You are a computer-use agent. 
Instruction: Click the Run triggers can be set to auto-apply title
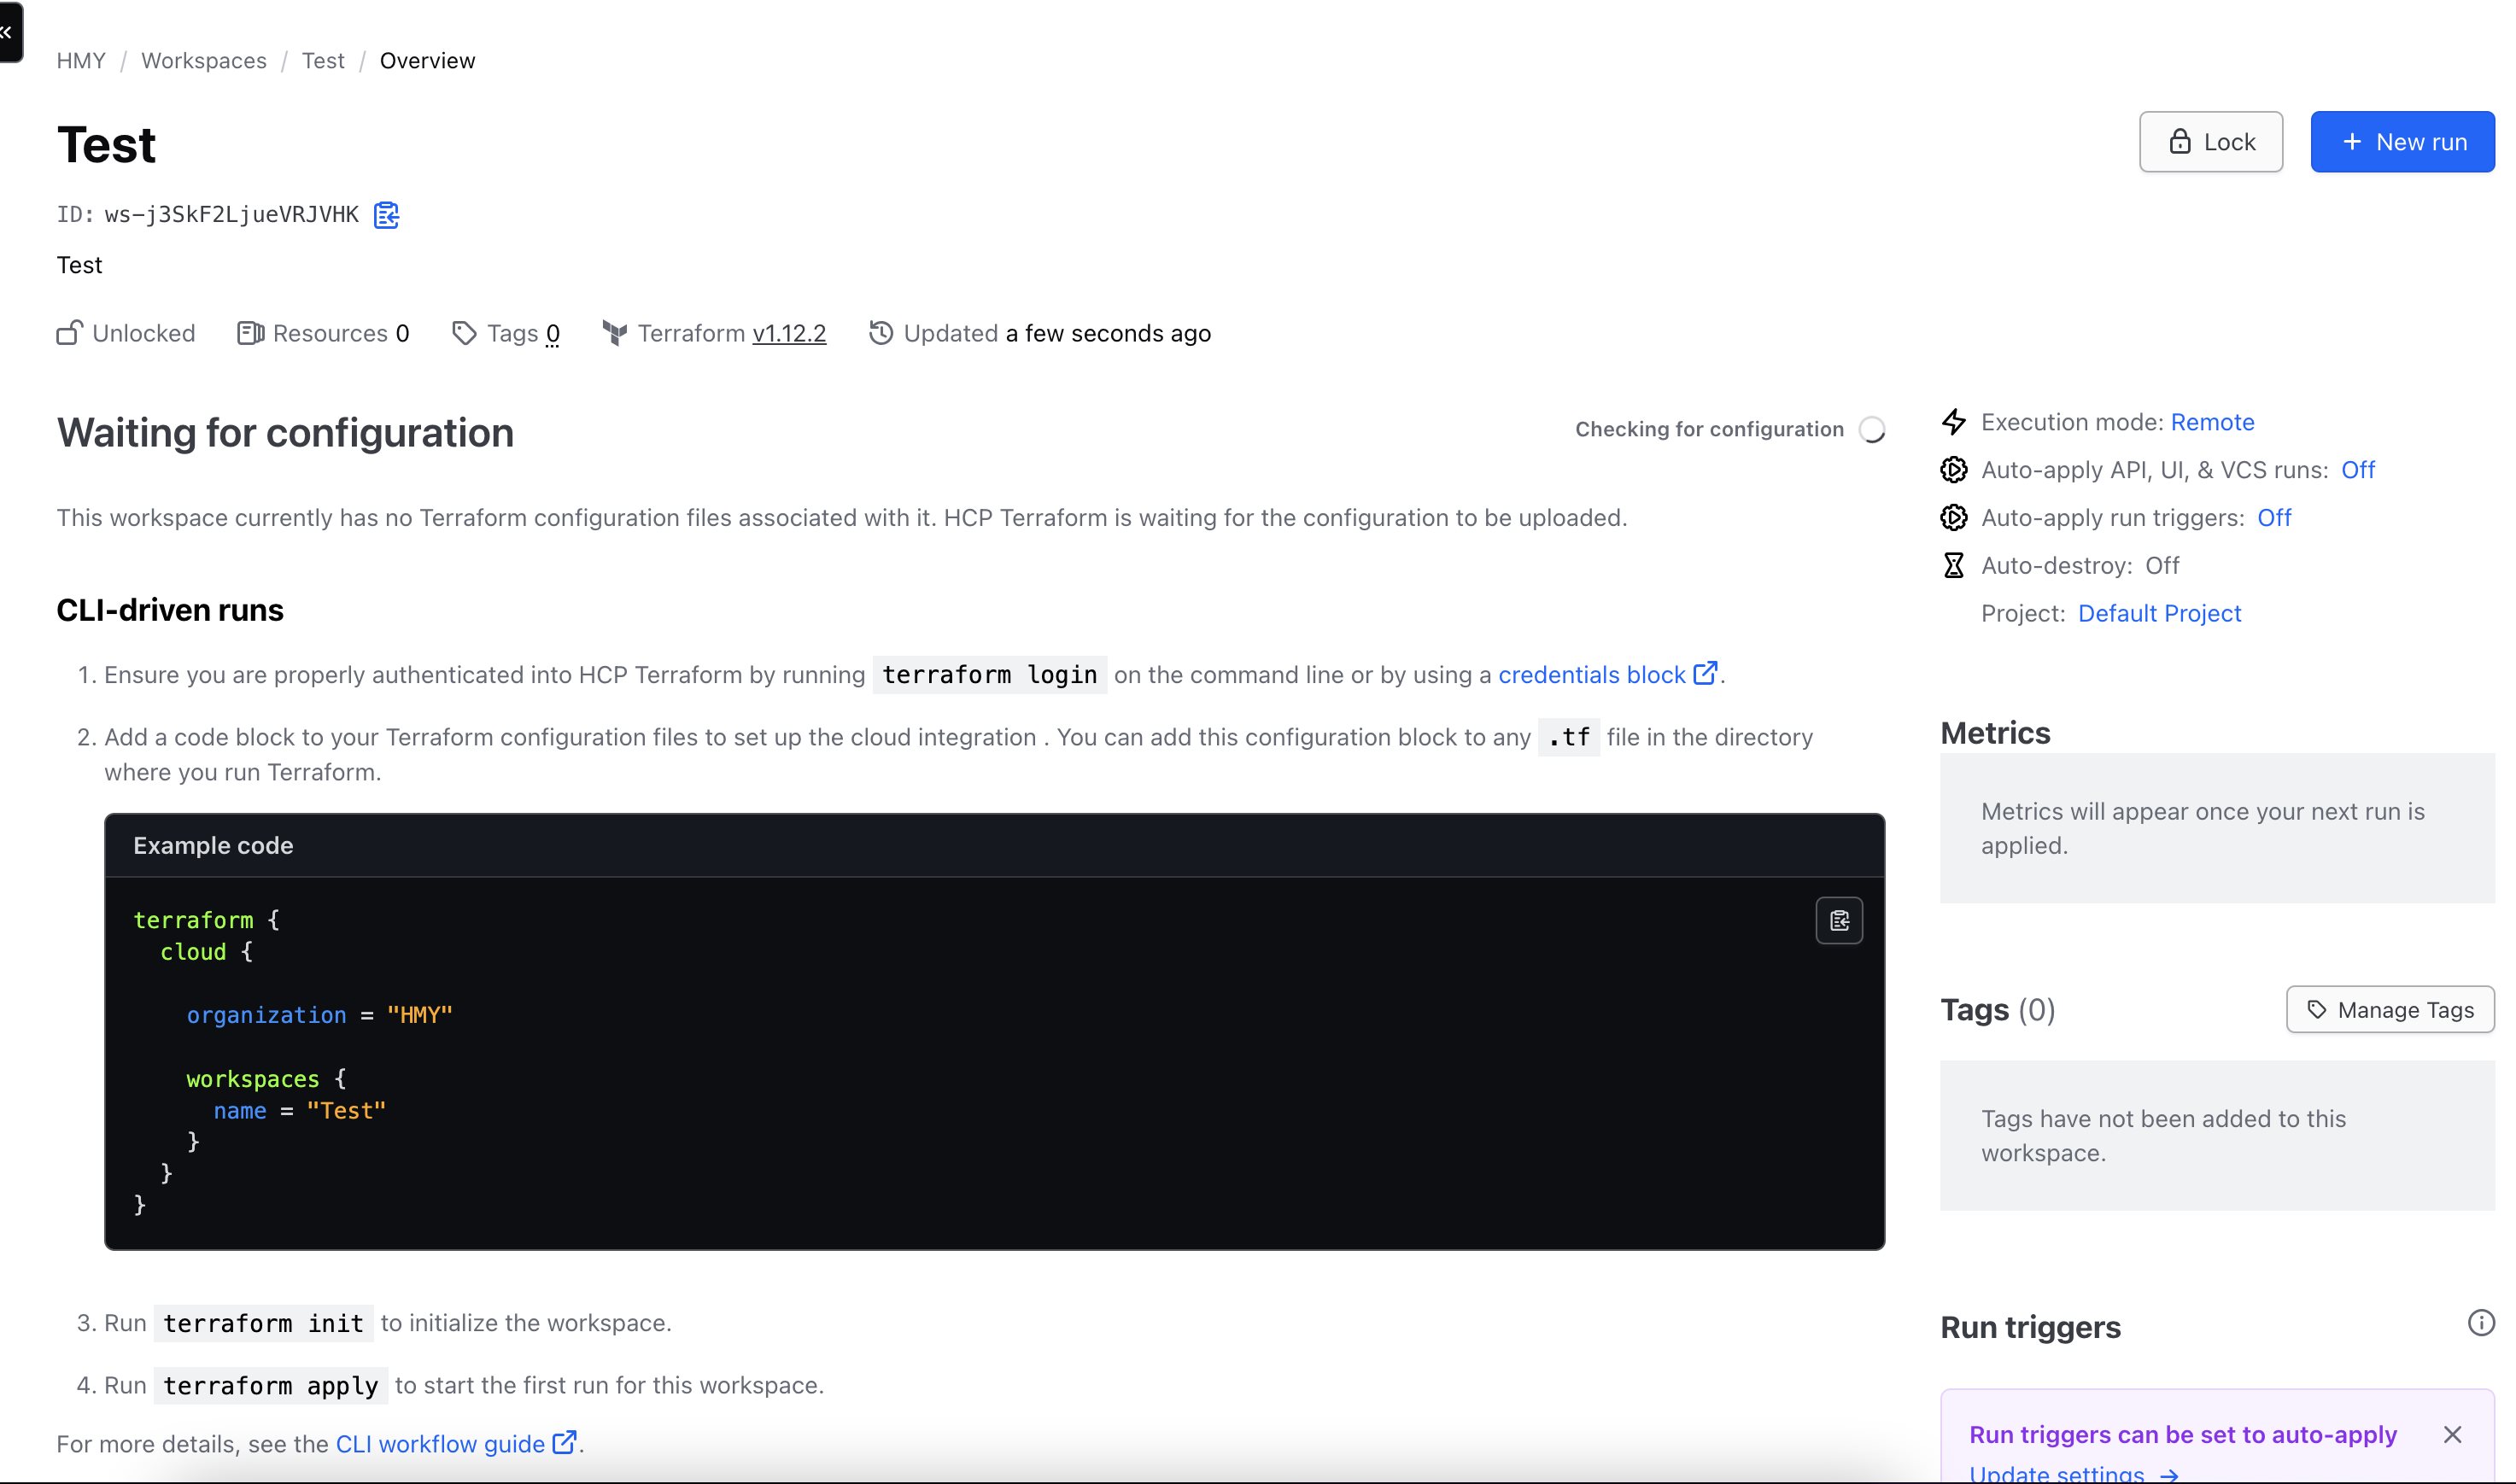(x=2183, y=1435)
